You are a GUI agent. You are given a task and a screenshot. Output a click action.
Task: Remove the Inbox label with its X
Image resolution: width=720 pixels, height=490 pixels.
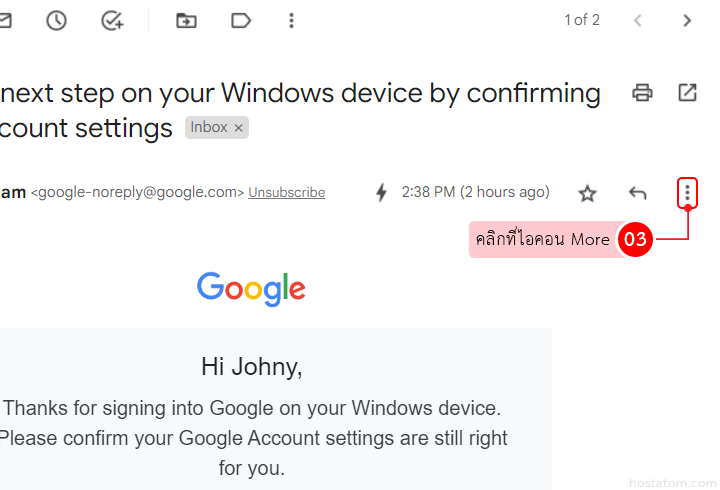pyautogui.click(x=238, y=128)
